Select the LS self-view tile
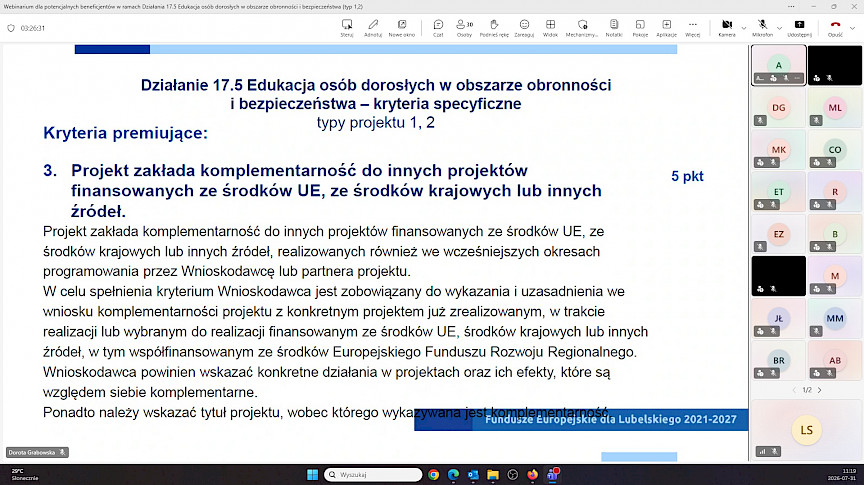This screenshot has height=485, width=864. (x=807, y=429)
